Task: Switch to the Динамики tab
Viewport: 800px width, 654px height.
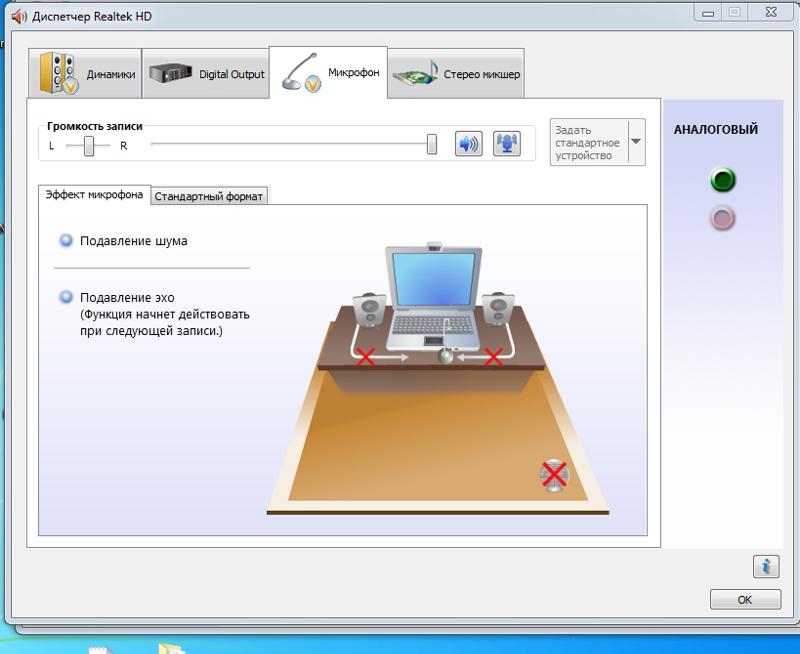Action: click(x=88, y=74)
